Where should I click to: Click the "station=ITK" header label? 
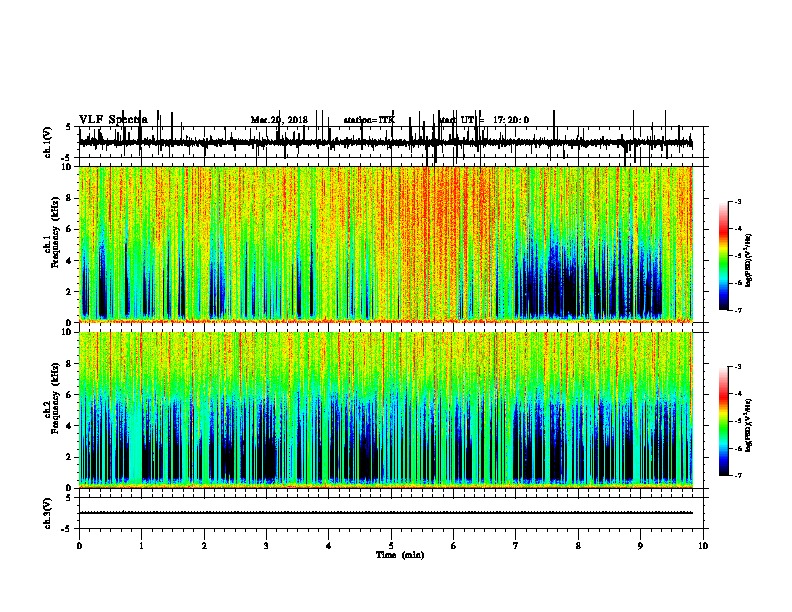[x=369, y=120]
